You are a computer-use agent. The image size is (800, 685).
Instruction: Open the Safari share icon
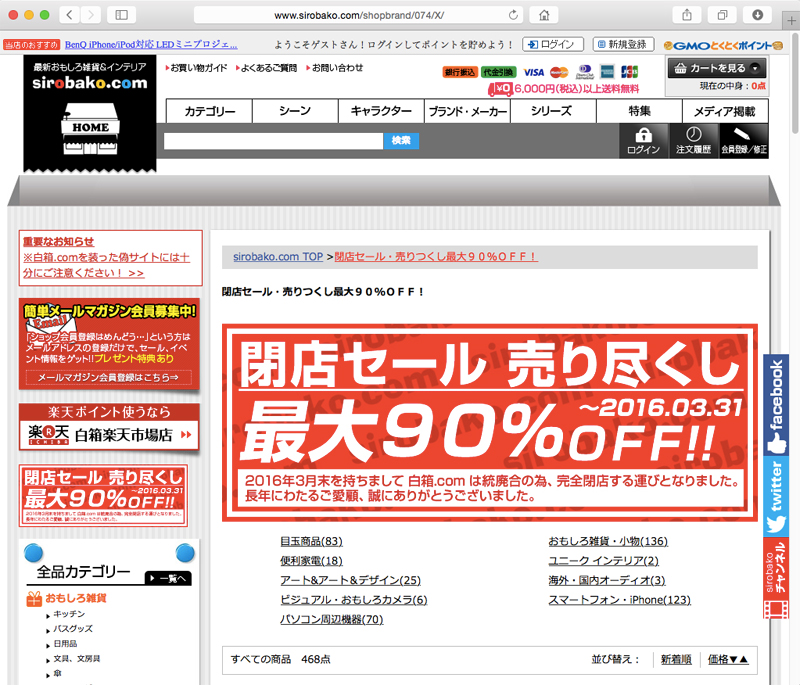(687, 15)
